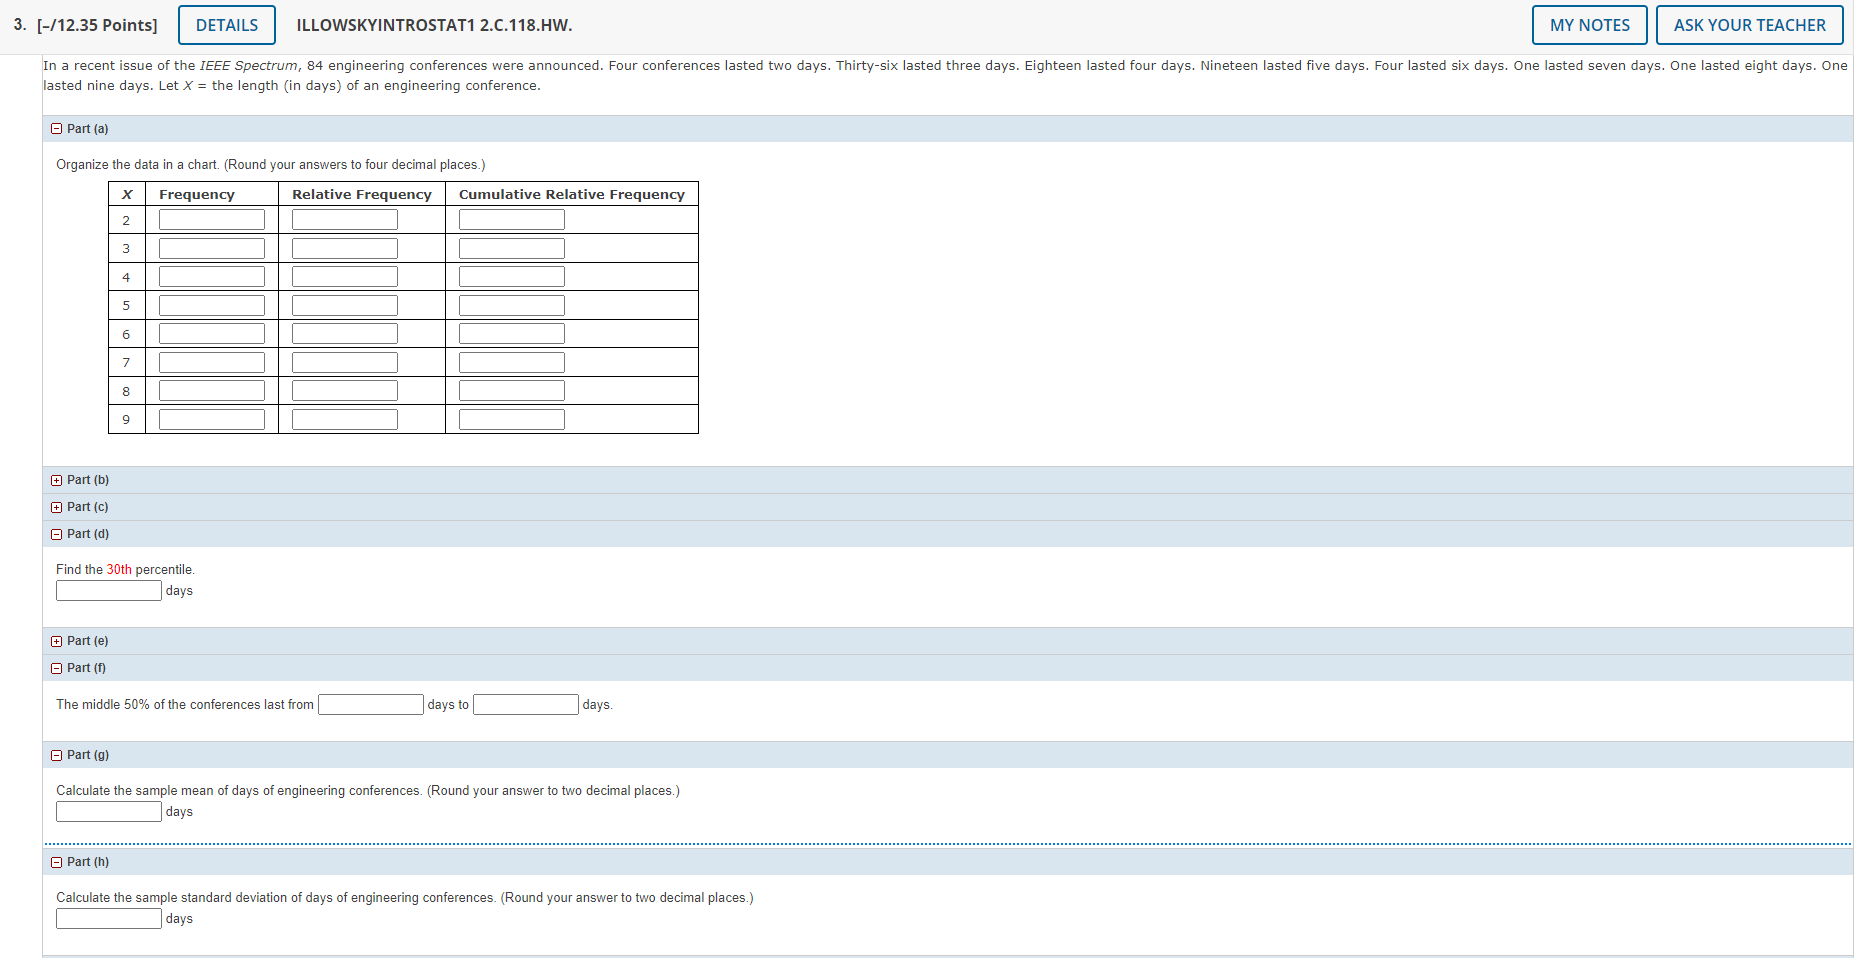Image resolution: width=1861 pixels, height=958 pixels.
Task: Expand the Part (b) section
Action: pos(56,480)
